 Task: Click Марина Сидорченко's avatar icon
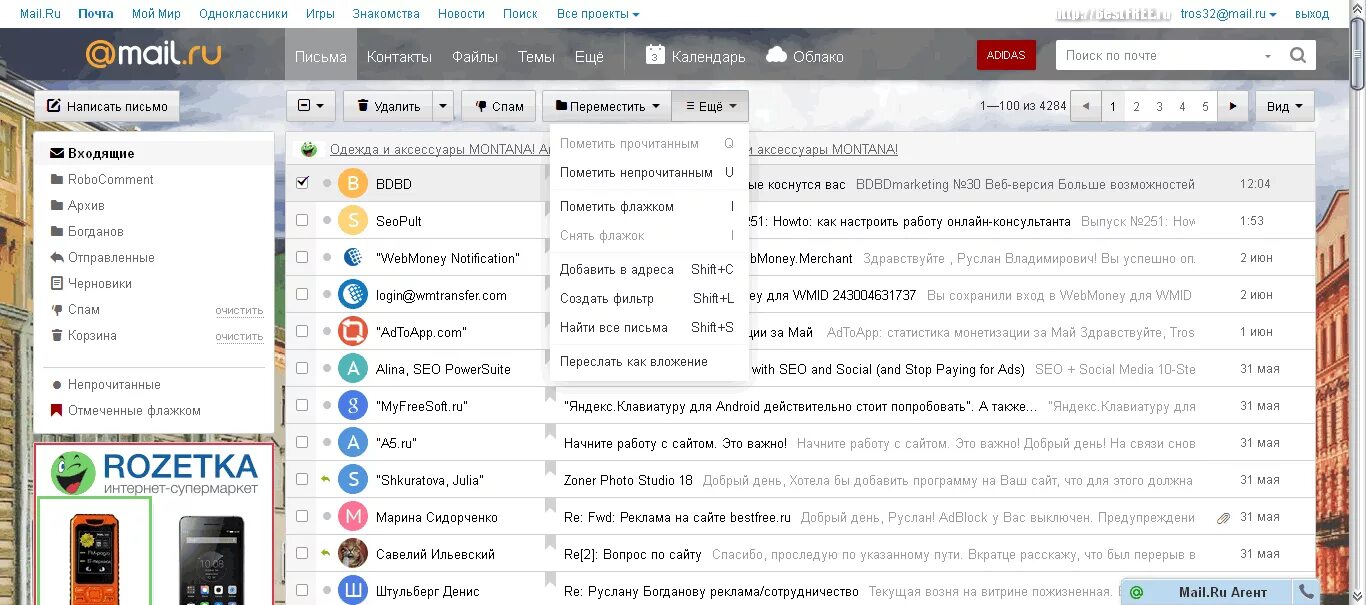click(353, 517)
